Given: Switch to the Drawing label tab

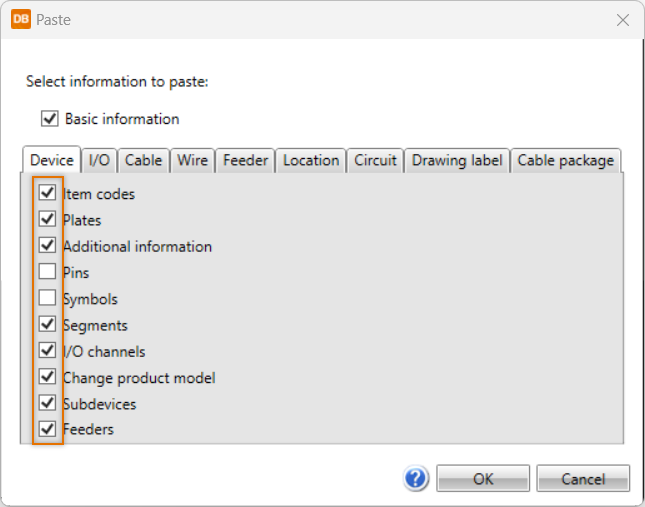Looking at the screenshot, I should tap(457, 160).
